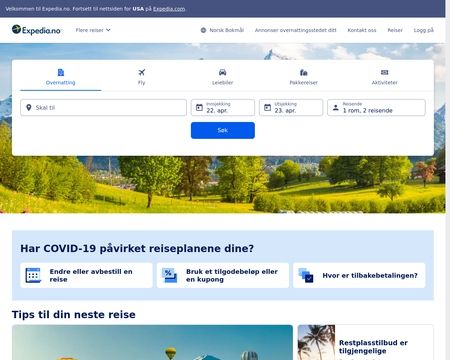Click the Pakkereiser icon

coord(304,72)
